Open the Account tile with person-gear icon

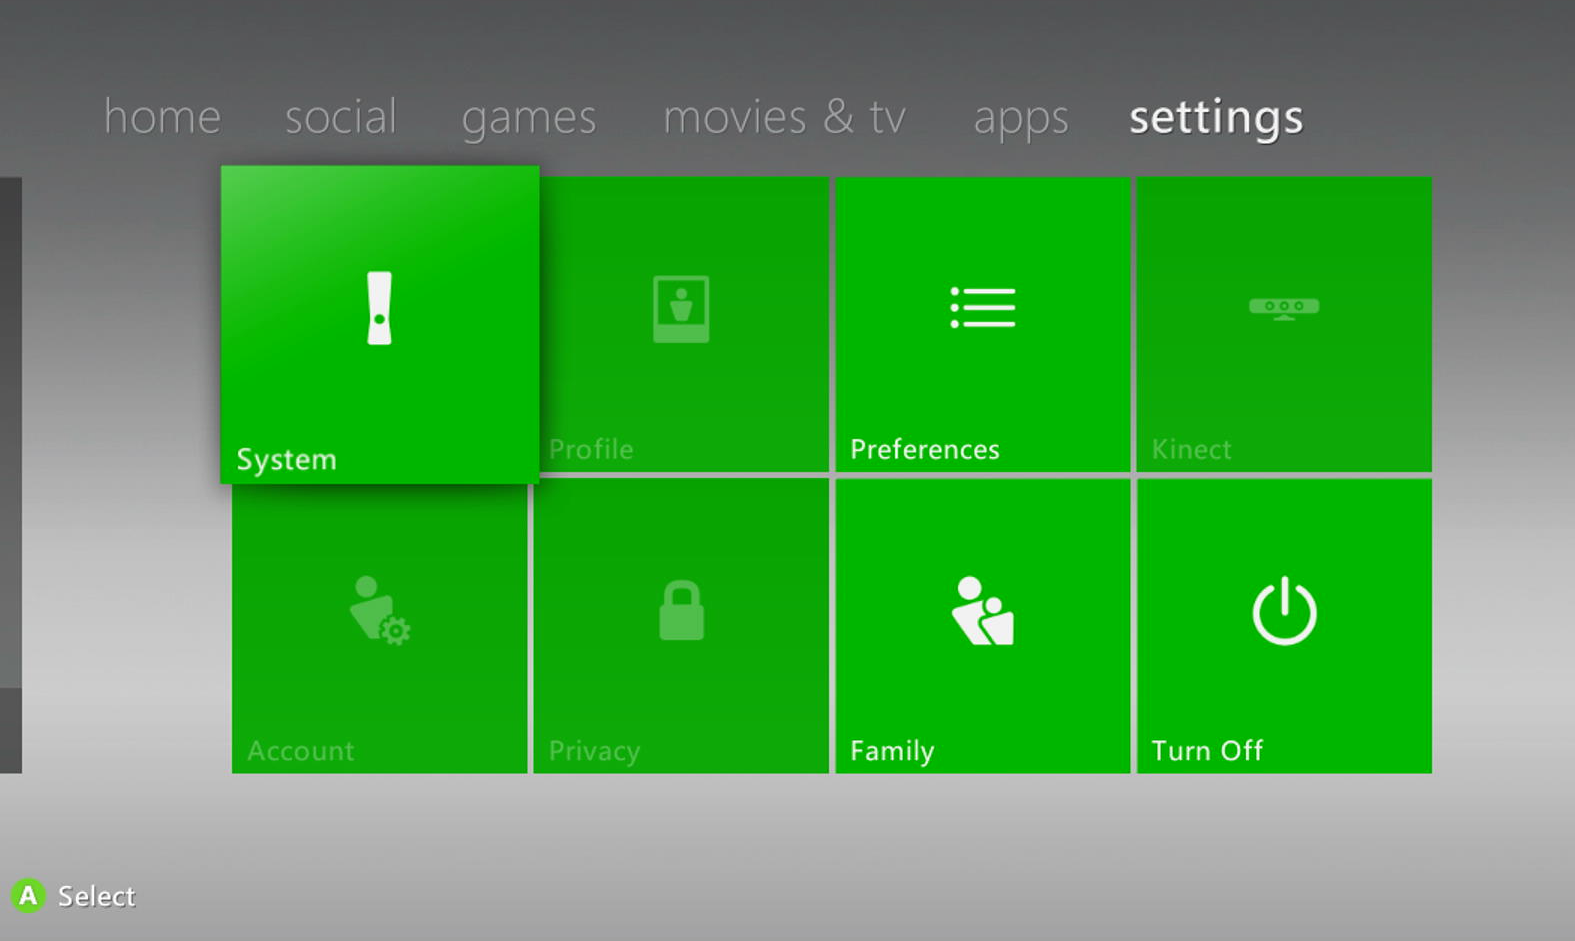[380, 628]
